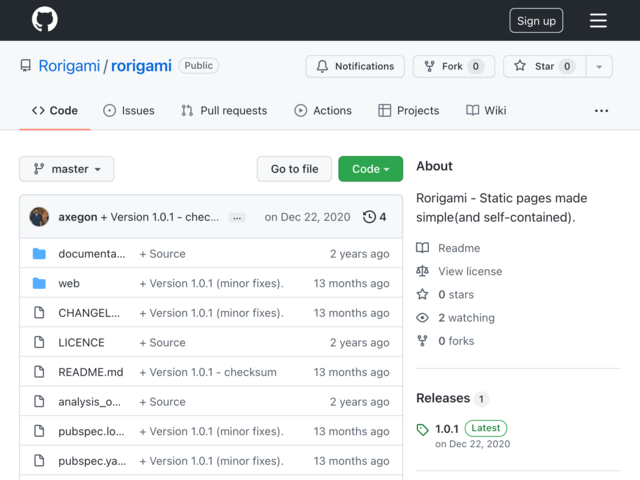Open the pubspec.lo... file
Screen dimensions: 640x480
pos(91,431)
